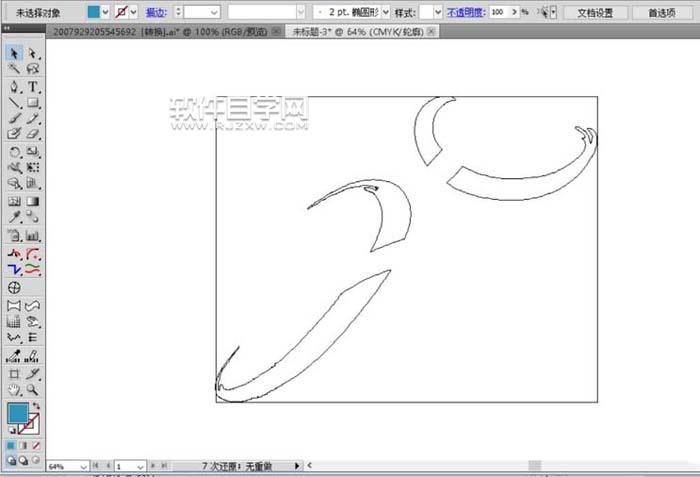Switch to the 200792920554692 document tab

pos(160,32)
